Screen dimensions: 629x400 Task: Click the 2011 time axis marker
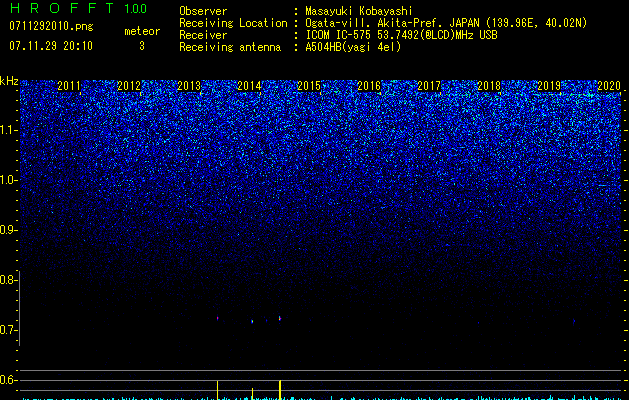coord(69,85)
